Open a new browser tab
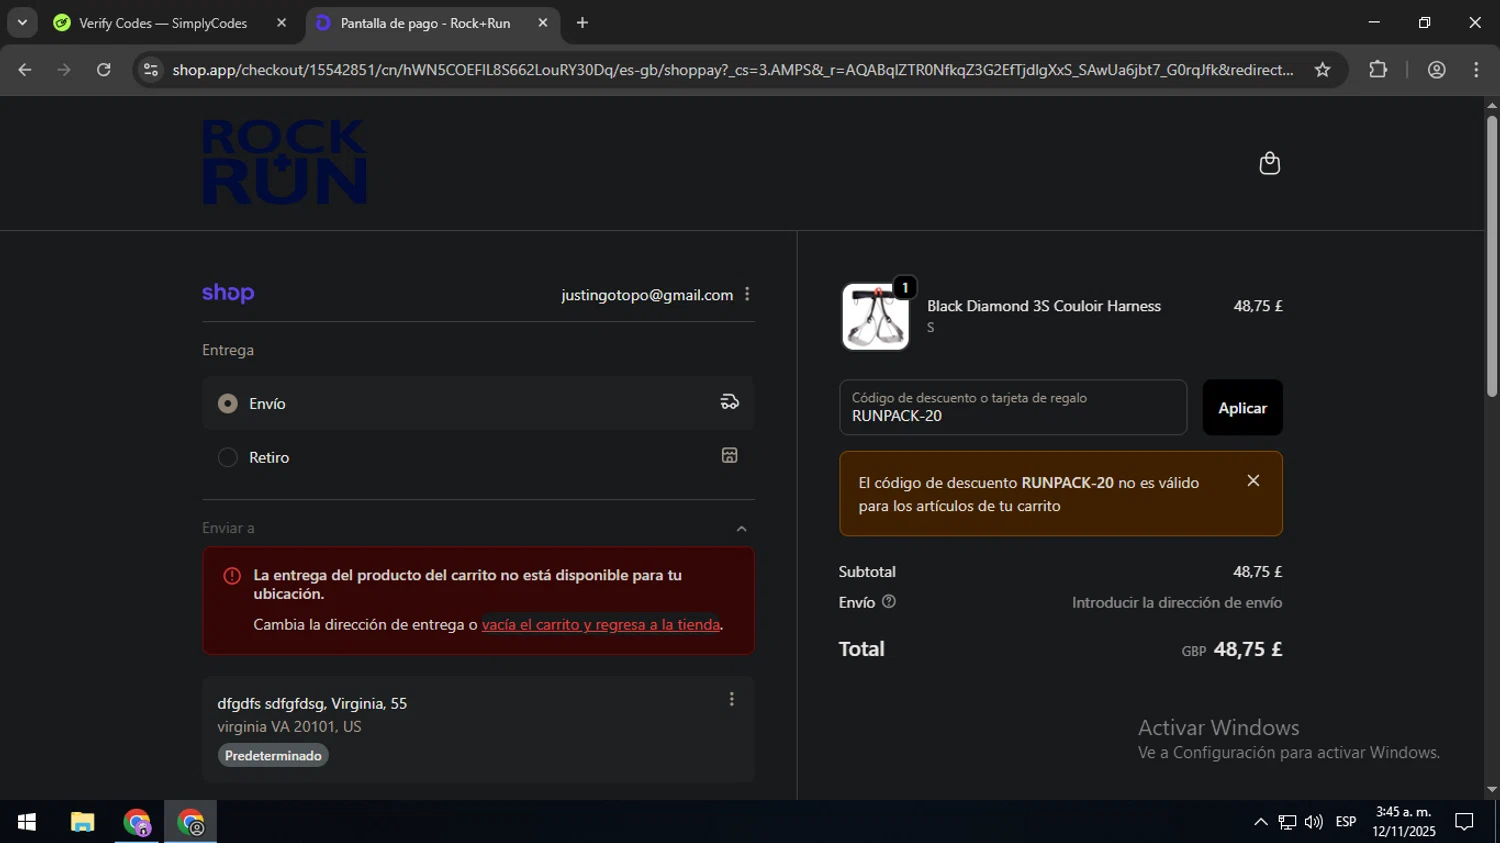The image size is (1500, 843). point(582,23)
